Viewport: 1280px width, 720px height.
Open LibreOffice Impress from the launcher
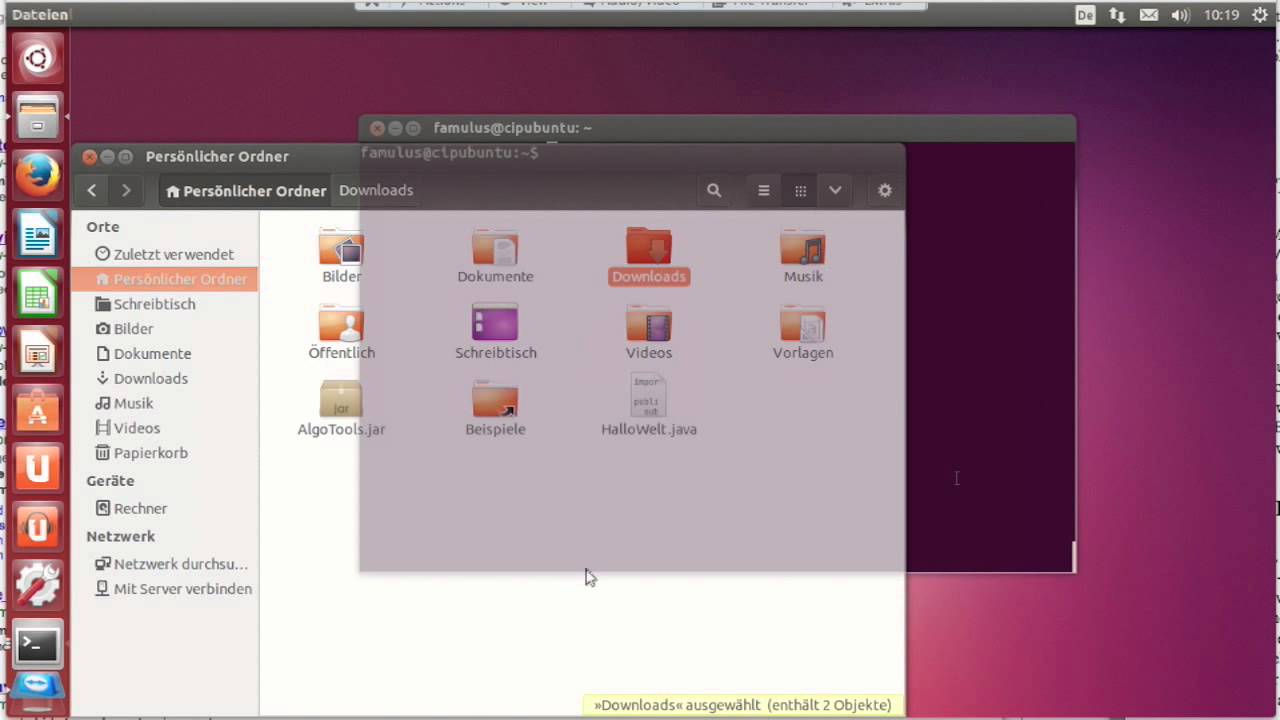pyautogui.click(x=38, y=353)
